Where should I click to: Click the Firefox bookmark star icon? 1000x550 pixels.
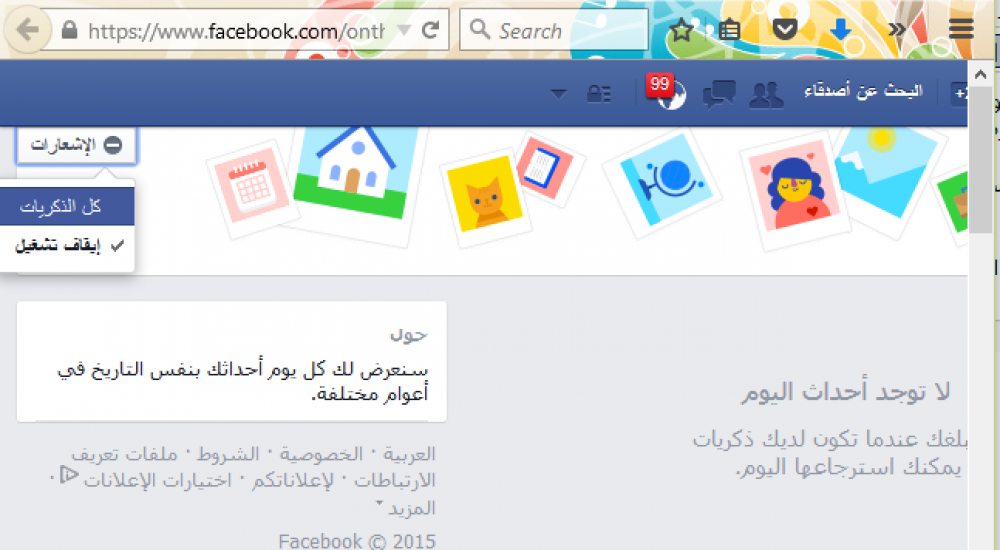pyautogui.click(x=681, y=29)
